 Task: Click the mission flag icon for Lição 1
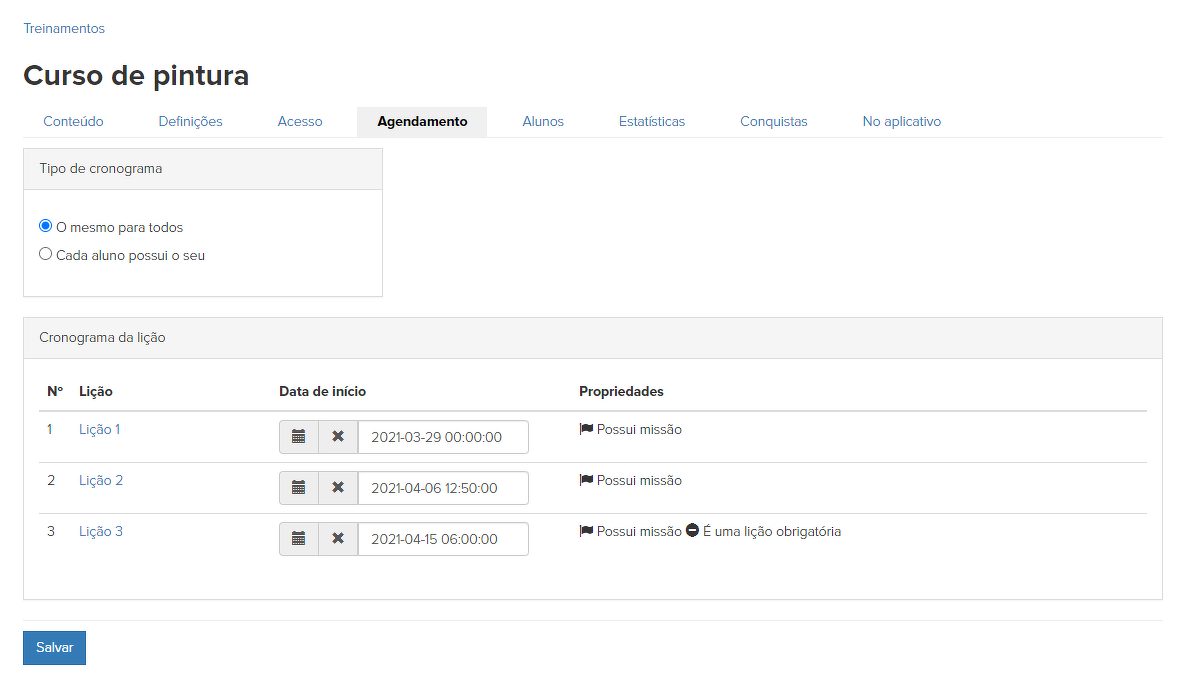tap(586, 429)
